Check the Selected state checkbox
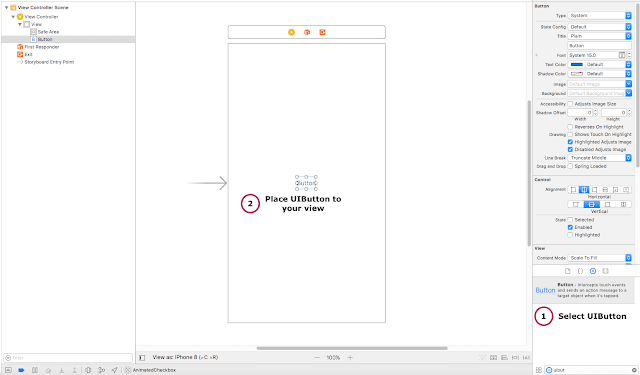 pyautogui.click(x=570, y=220)
